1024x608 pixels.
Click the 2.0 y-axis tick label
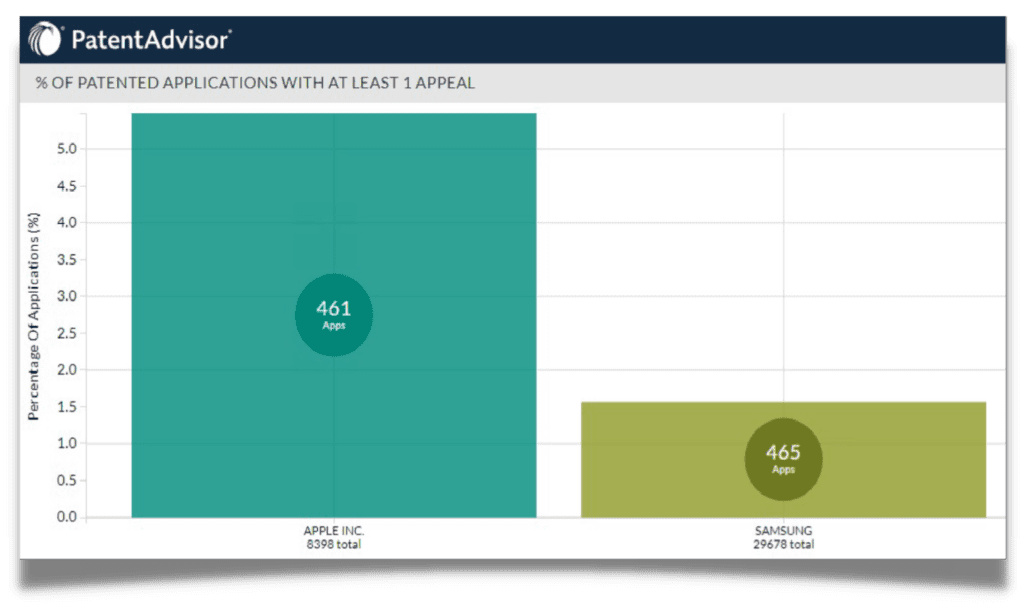pyautogui.click(x=67, y=370)
